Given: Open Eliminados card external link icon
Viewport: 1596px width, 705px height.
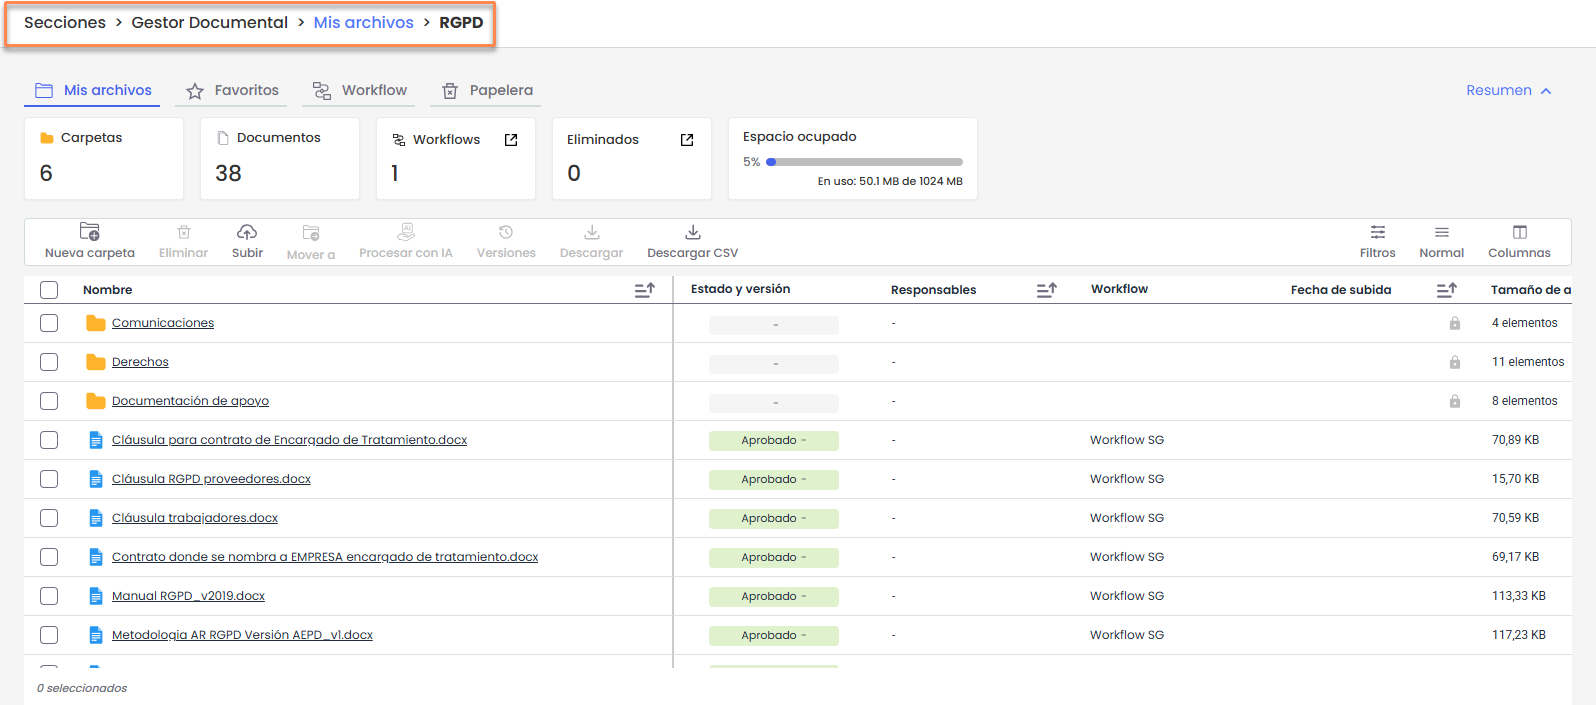Looking at the screenshot, I should [687, 140].
